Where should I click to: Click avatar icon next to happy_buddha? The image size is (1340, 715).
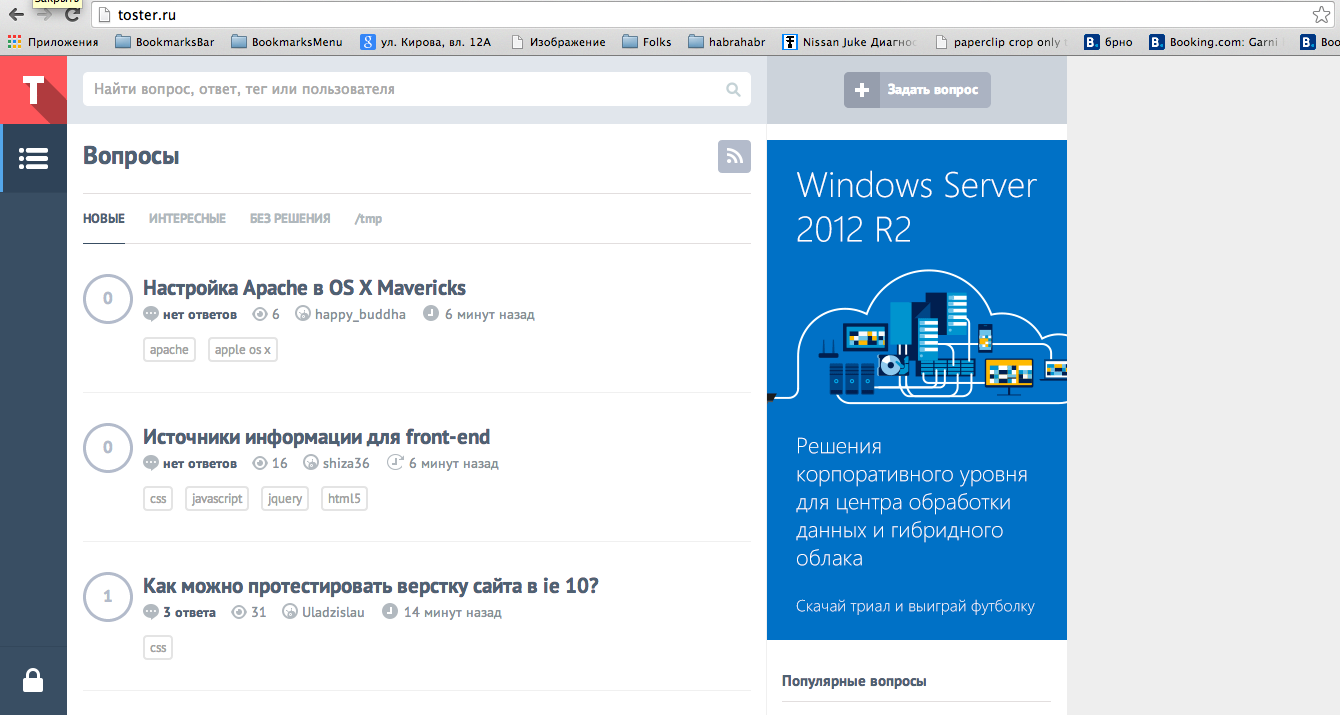[303, 314]
